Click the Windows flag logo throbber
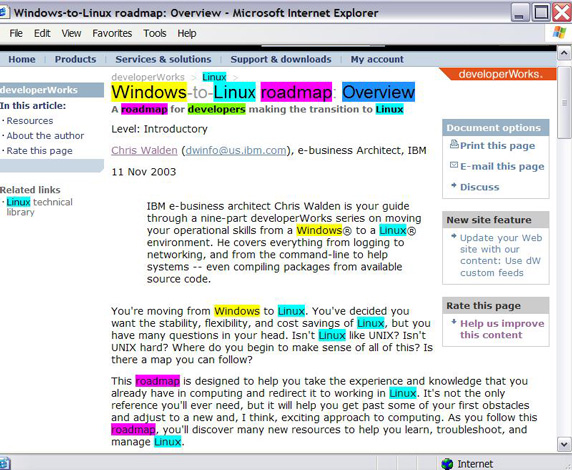The height and width of the screenshot is (470, 572). coord(559,32)
